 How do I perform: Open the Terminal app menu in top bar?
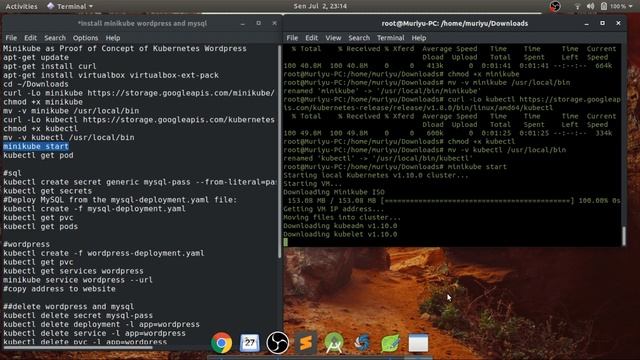pyautogui.click(x=70, y=6)
